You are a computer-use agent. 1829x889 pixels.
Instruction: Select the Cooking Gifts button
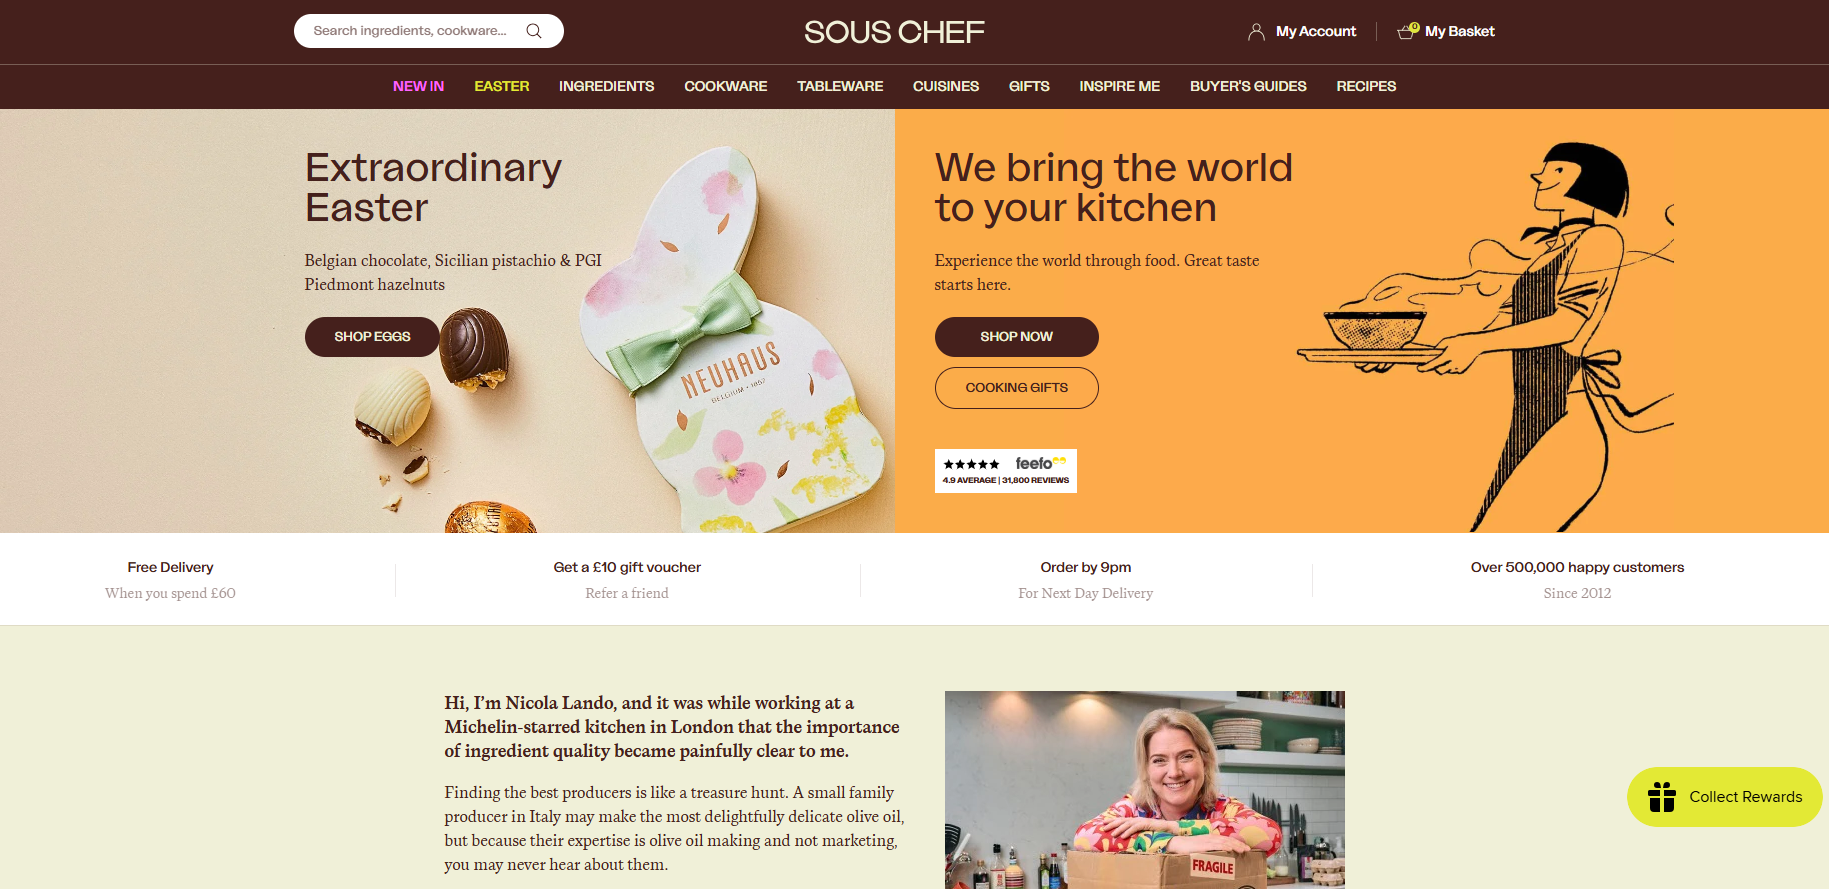(x=1017, y=388)
